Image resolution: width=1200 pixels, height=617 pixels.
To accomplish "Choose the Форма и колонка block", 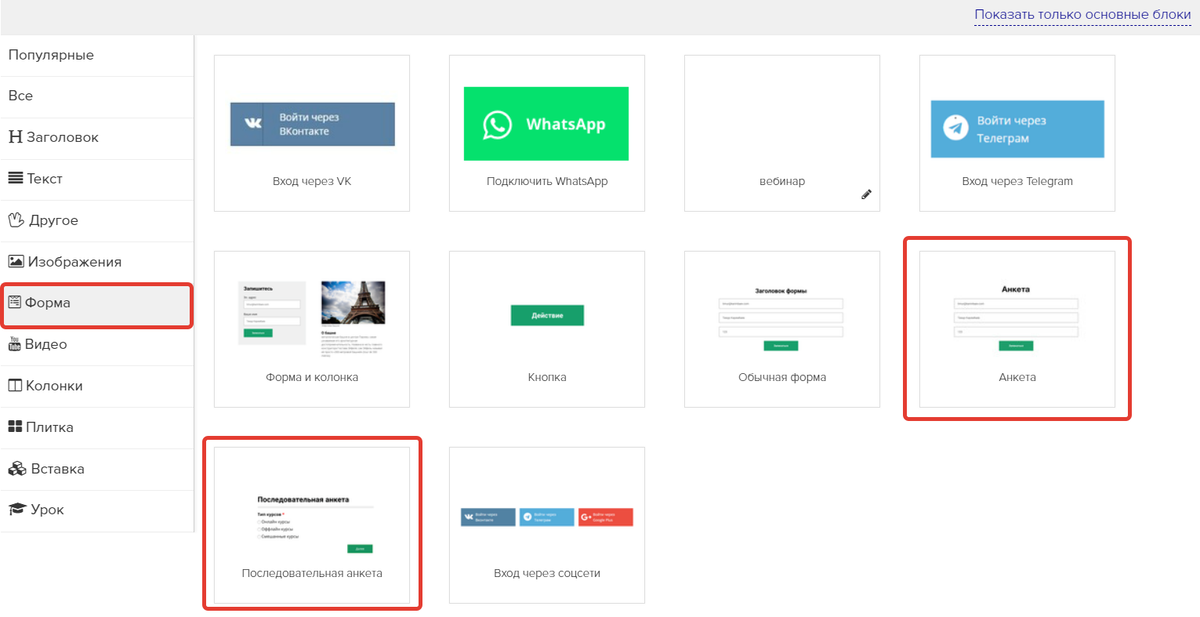I will [x=312, y=329].
